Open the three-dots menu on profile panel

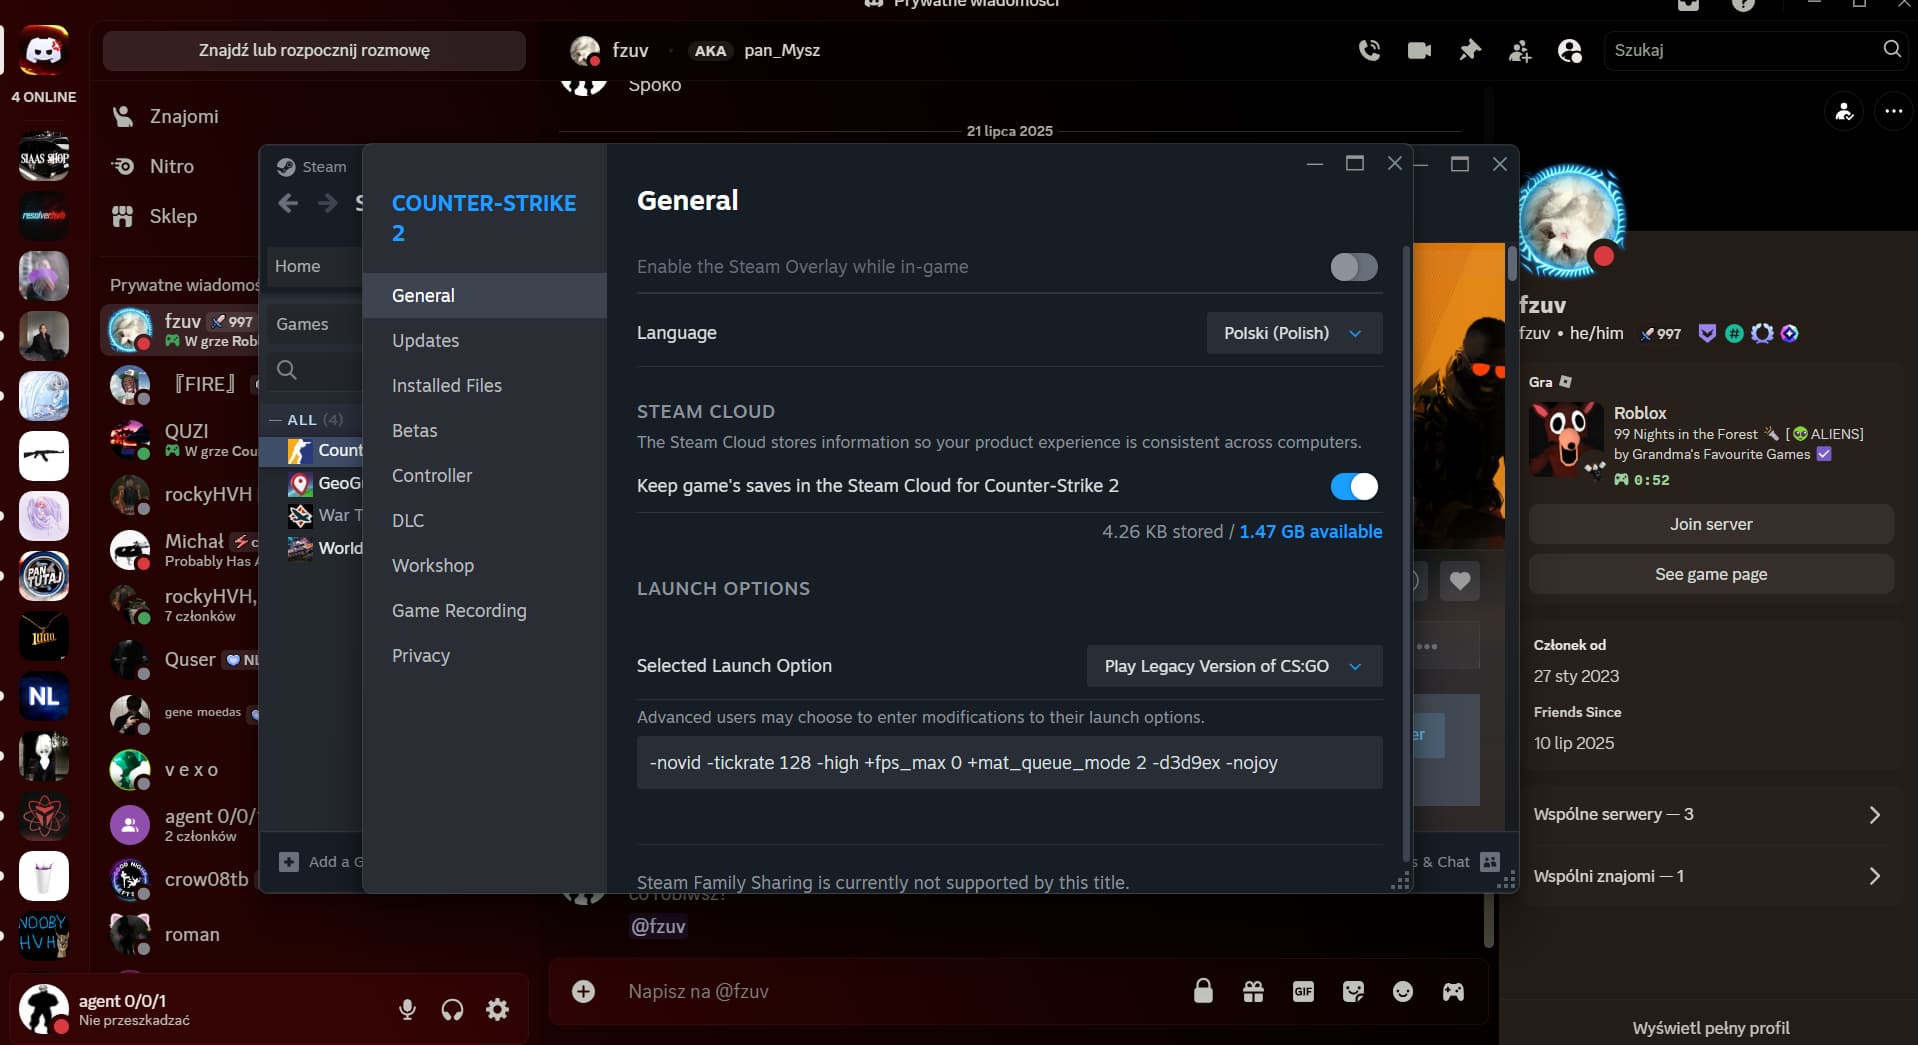pyautogui.click(x=1893, y=111)
